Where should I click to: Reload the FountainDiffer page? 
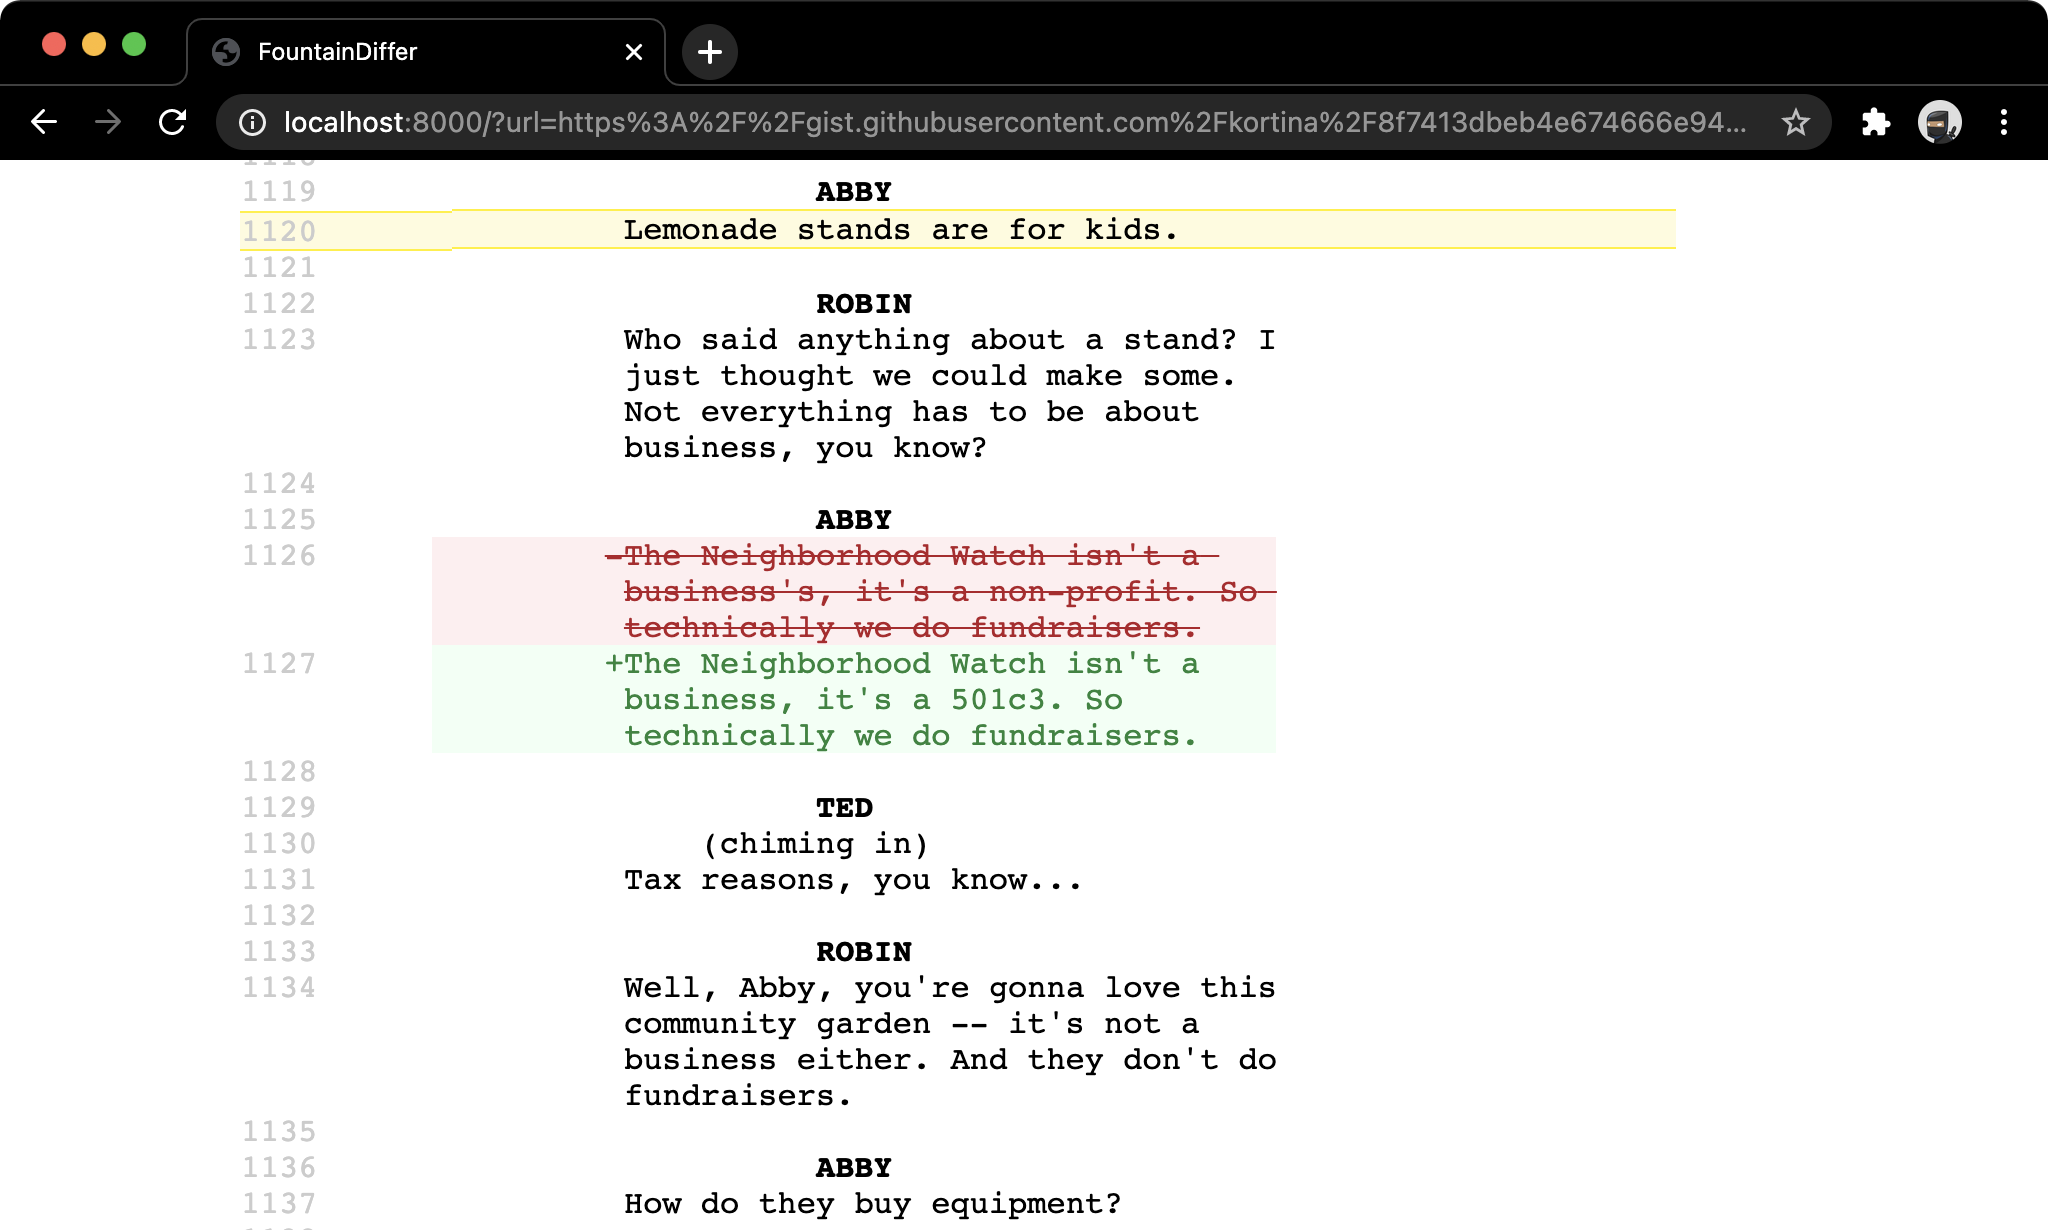pyautogui.click(x=172, y=122)
